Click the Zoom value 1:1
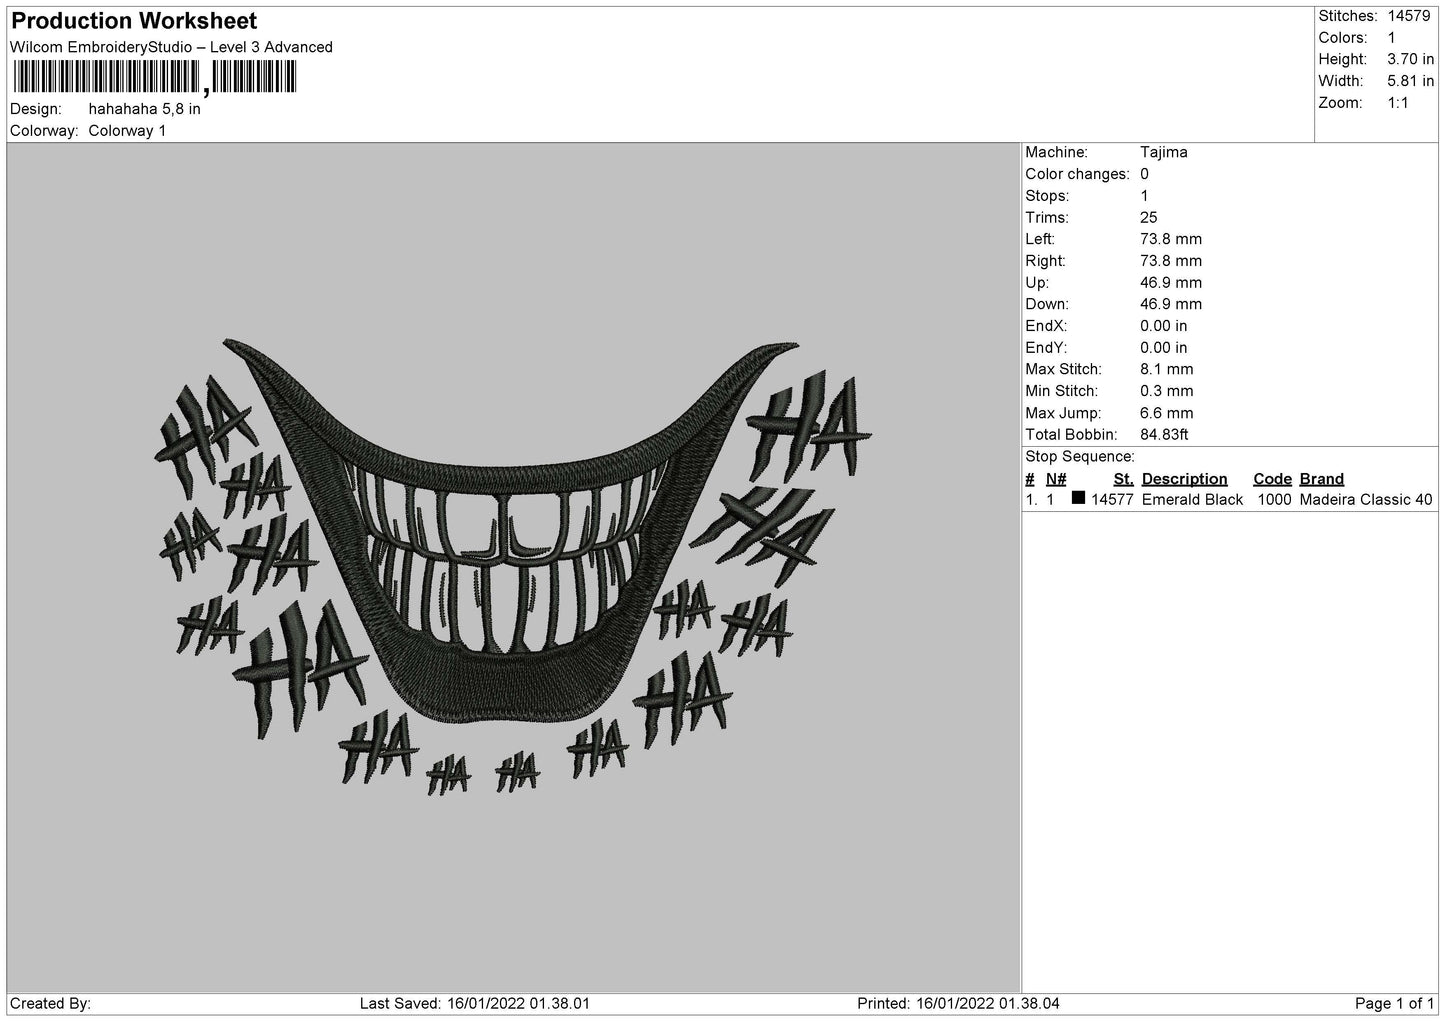The image size is (1445, 1021). pos(1398,103)
